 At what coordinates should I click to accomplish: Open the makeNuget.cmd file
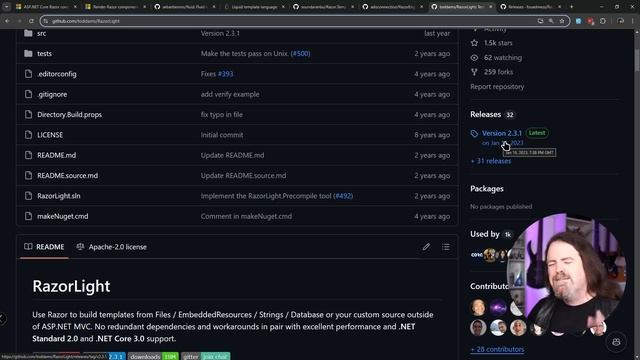[x=62, y=216]
